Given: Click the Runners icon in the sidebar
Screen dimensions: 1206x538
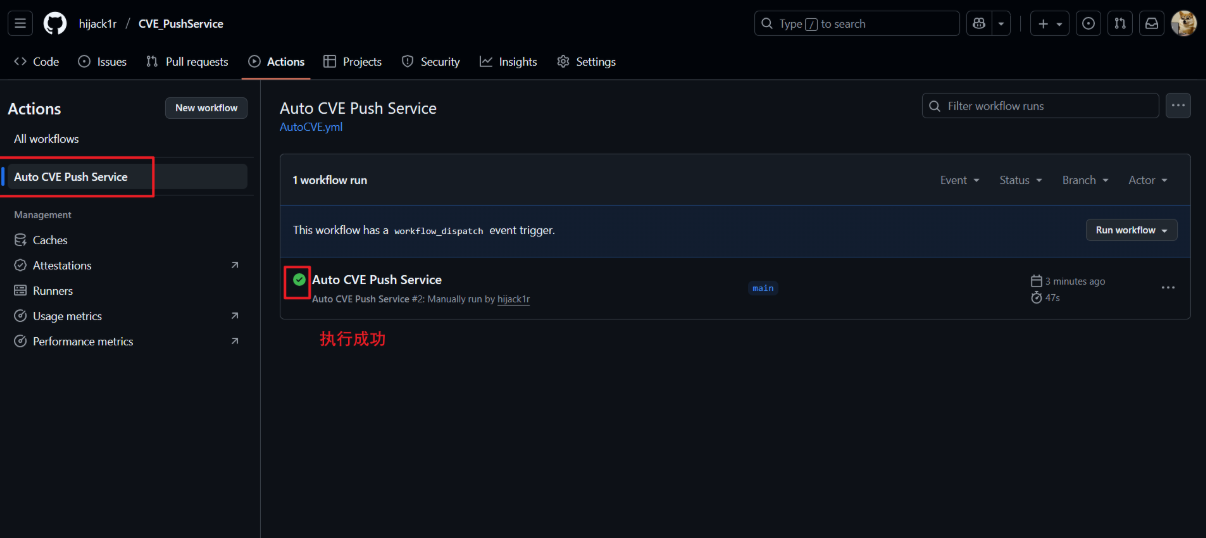Looking at the screenshot, I should pyautogui.click(x=21, y=291).
